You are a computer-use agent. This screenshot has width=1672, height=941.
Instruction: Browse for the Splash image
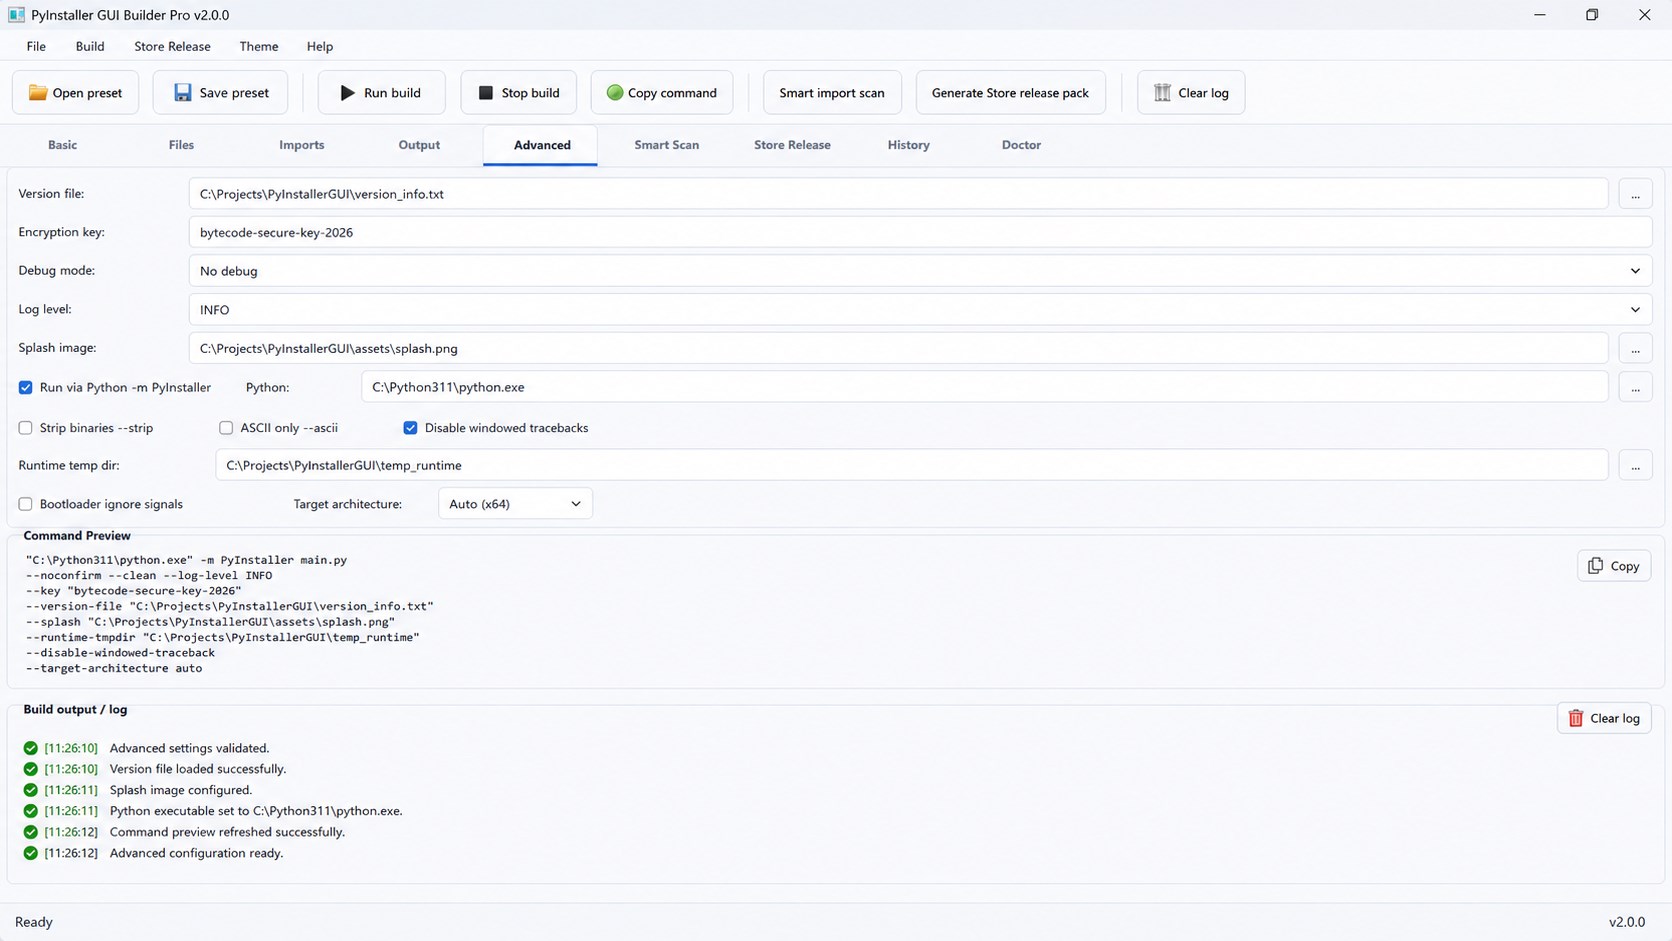tap(1635, 349)
